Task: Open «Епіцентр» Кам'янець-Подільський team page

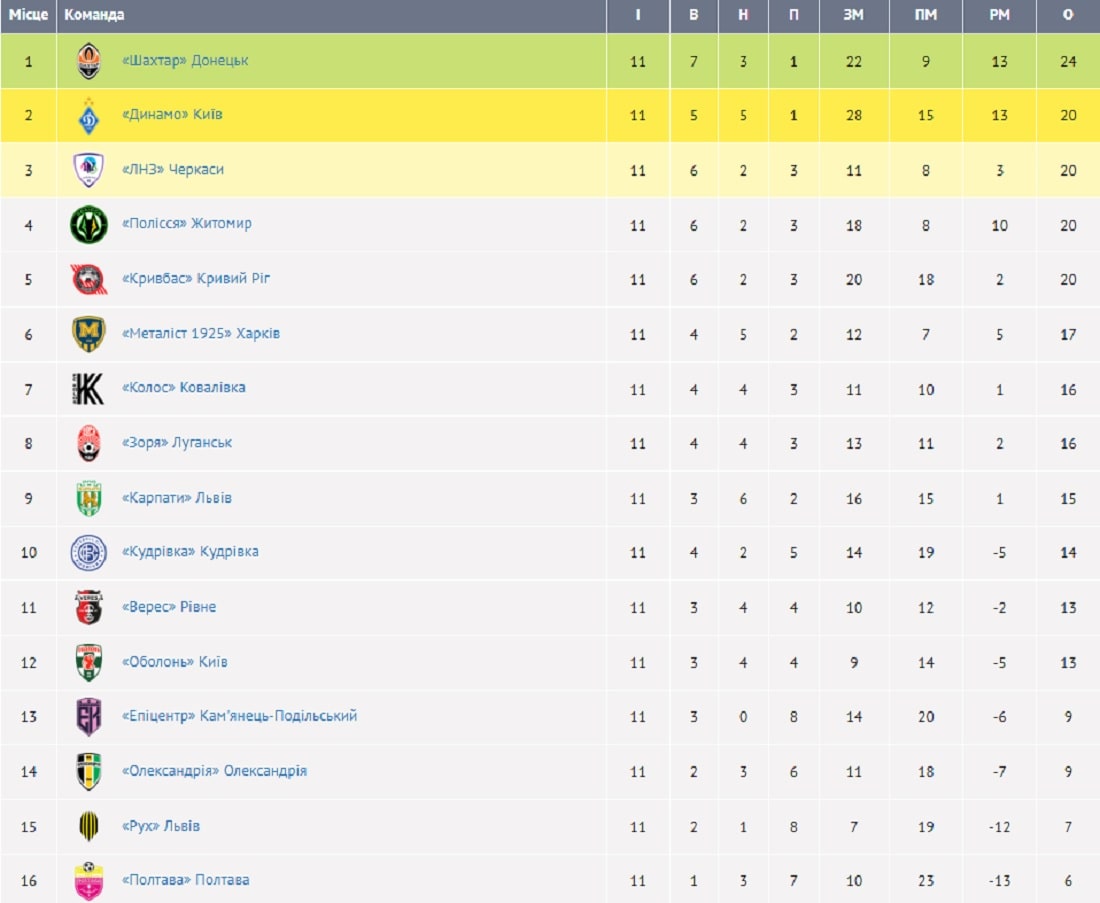Action: coord(239,716)
